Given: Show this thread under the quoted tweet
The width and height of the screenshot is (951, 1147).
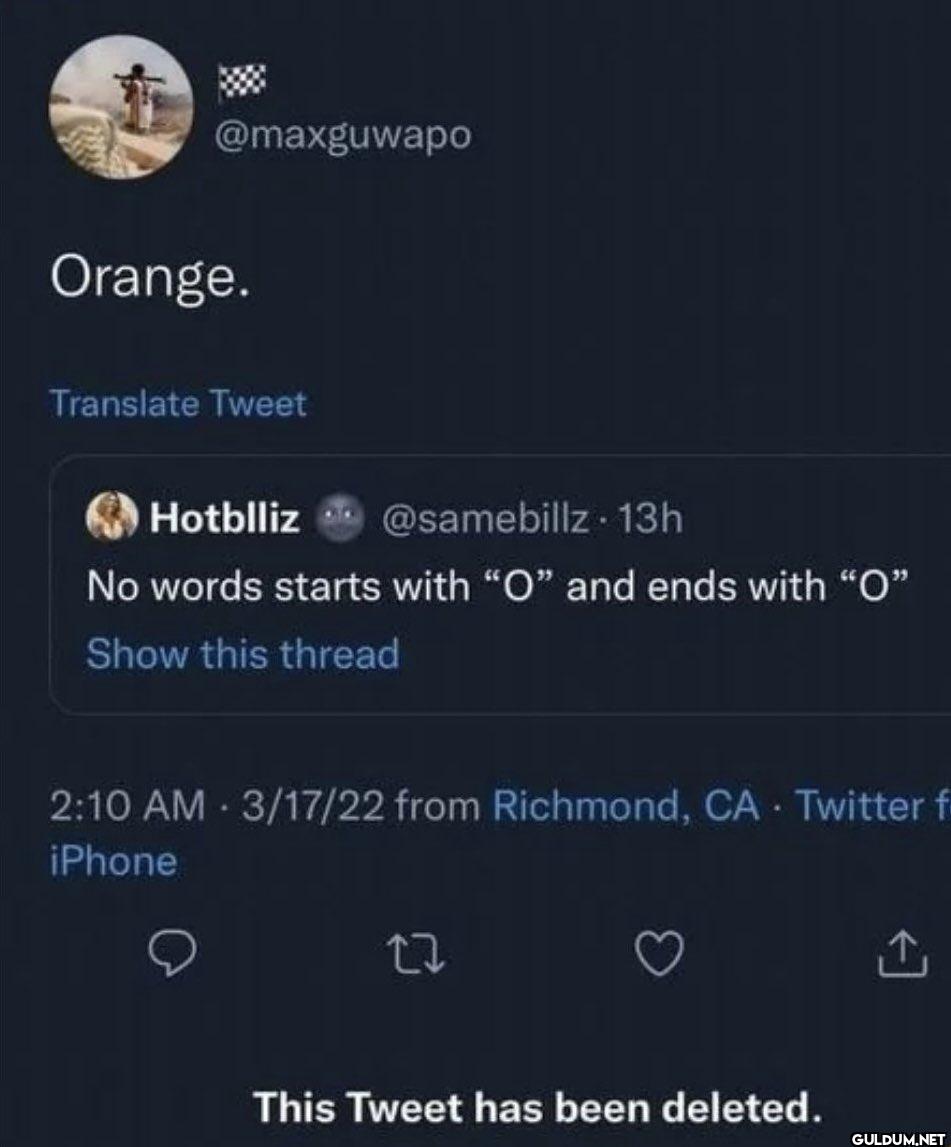Looking at the screenshot, I should point(243,654).
